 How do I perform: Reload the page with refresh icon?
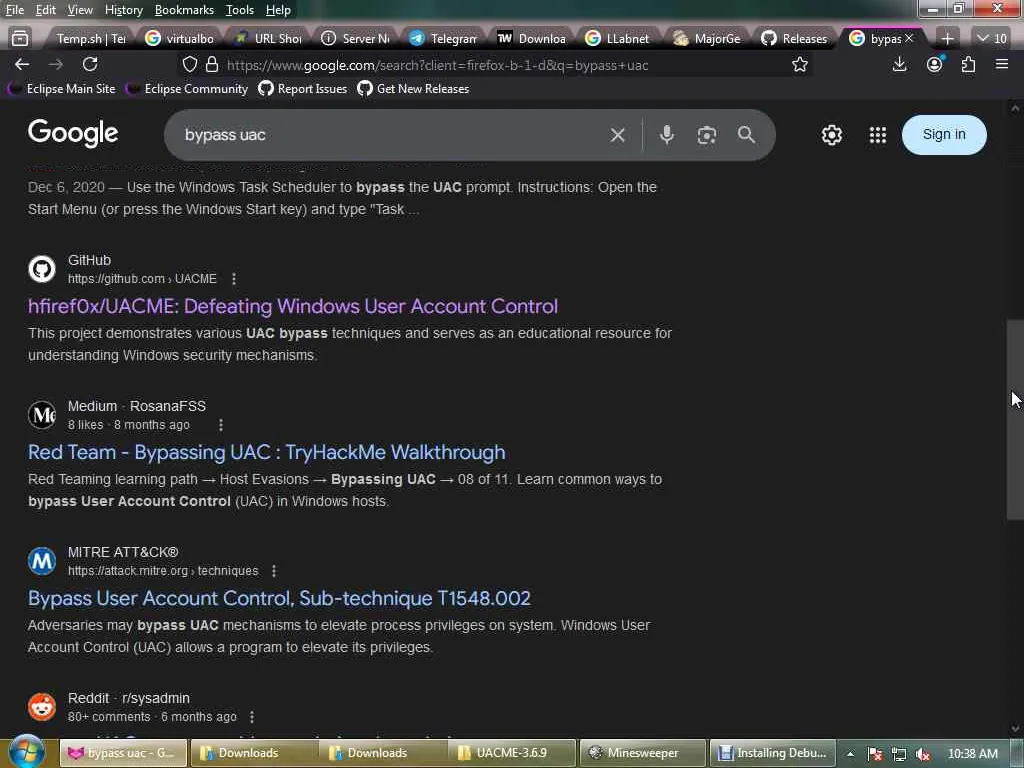click(x=90, y=64)
